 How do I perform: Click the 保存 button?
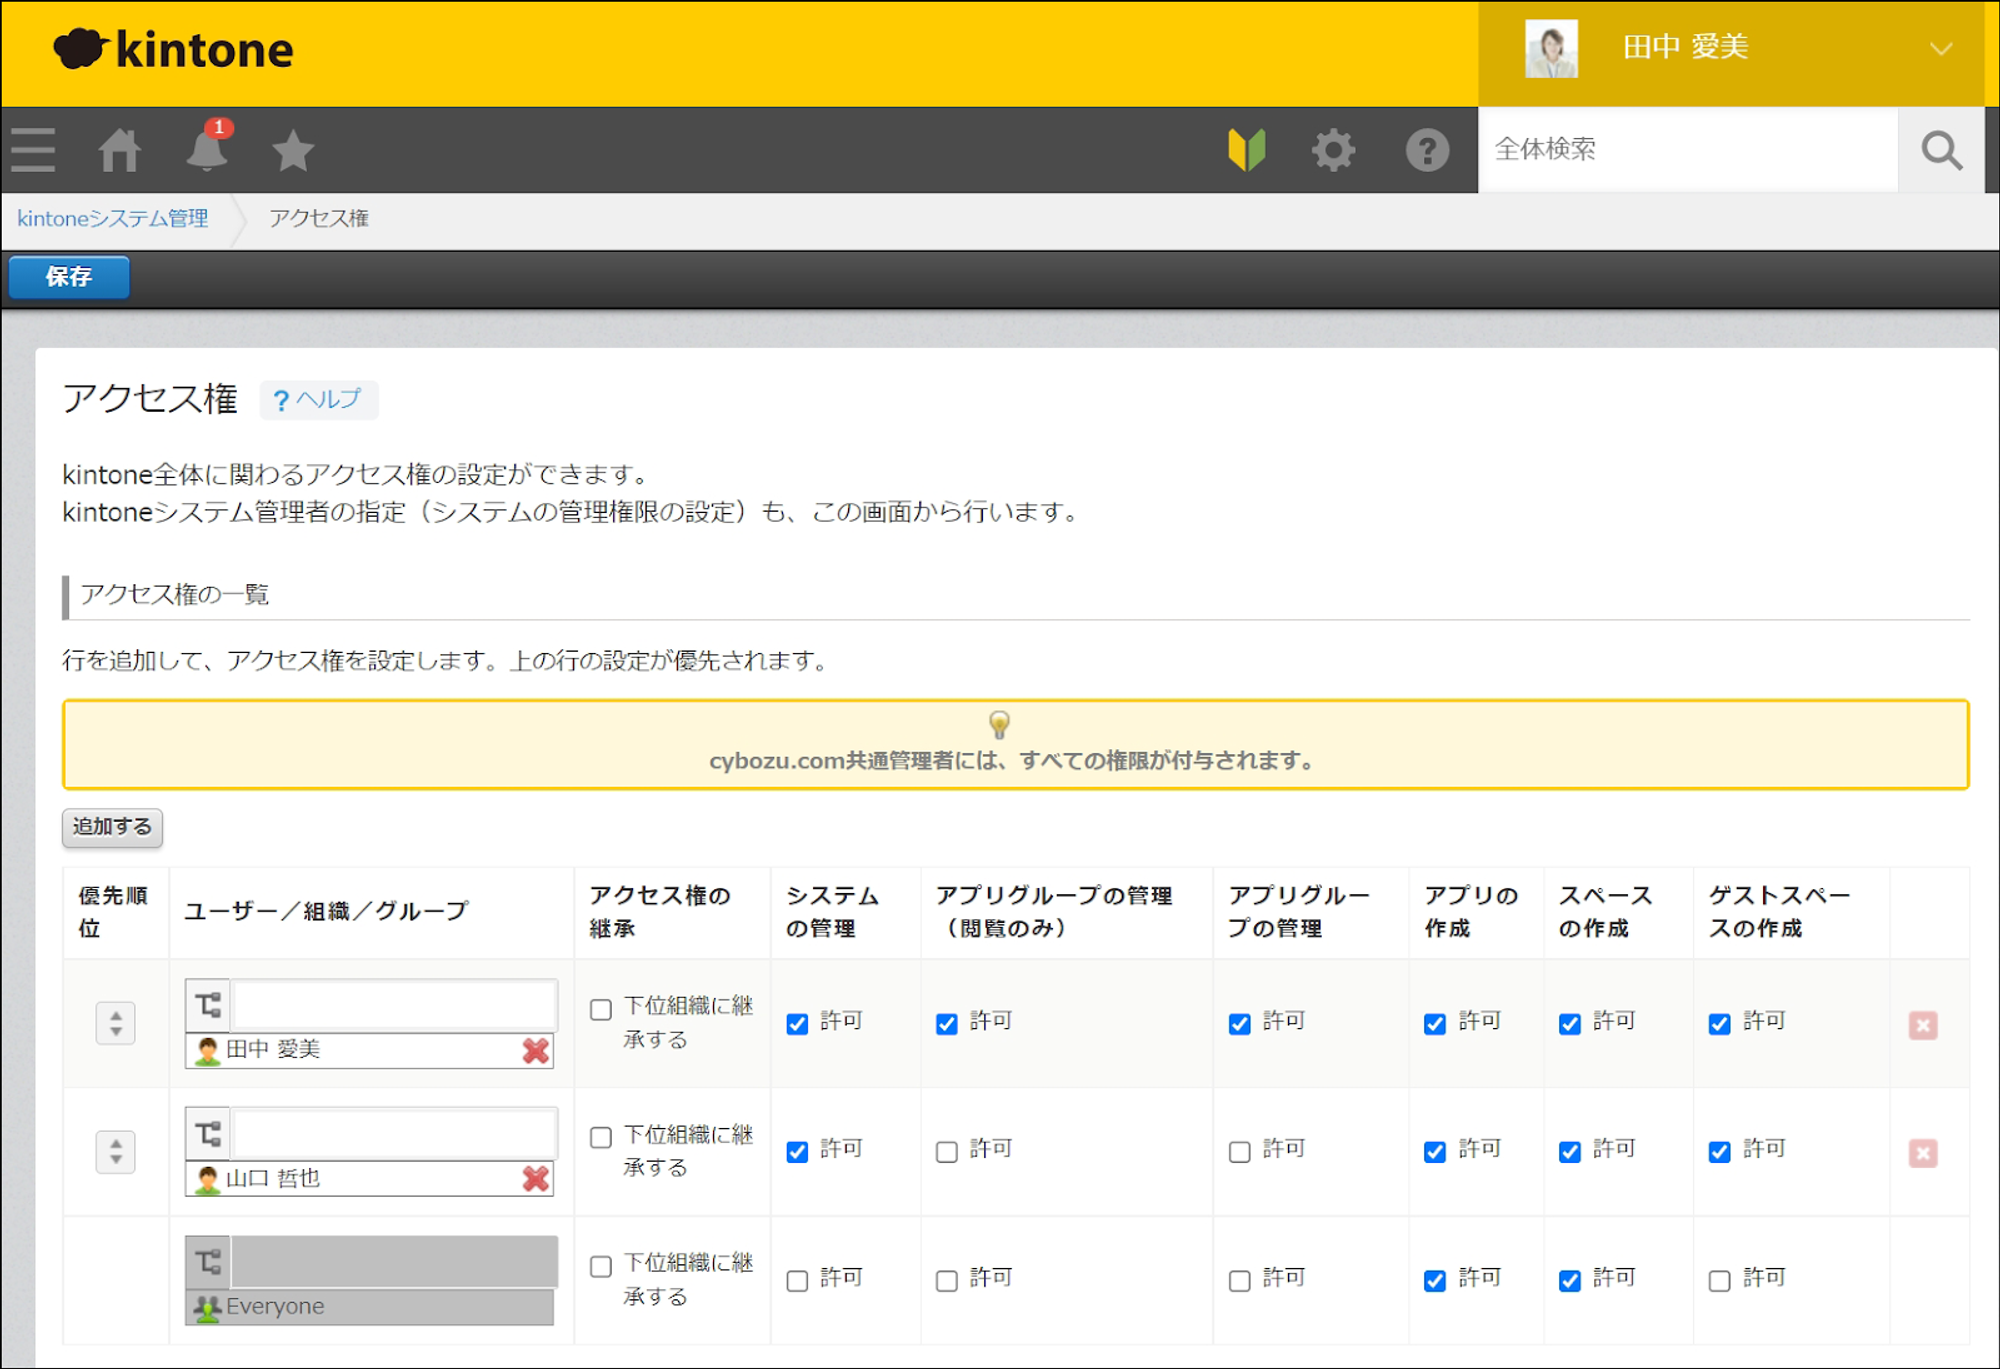coord(69,277)
